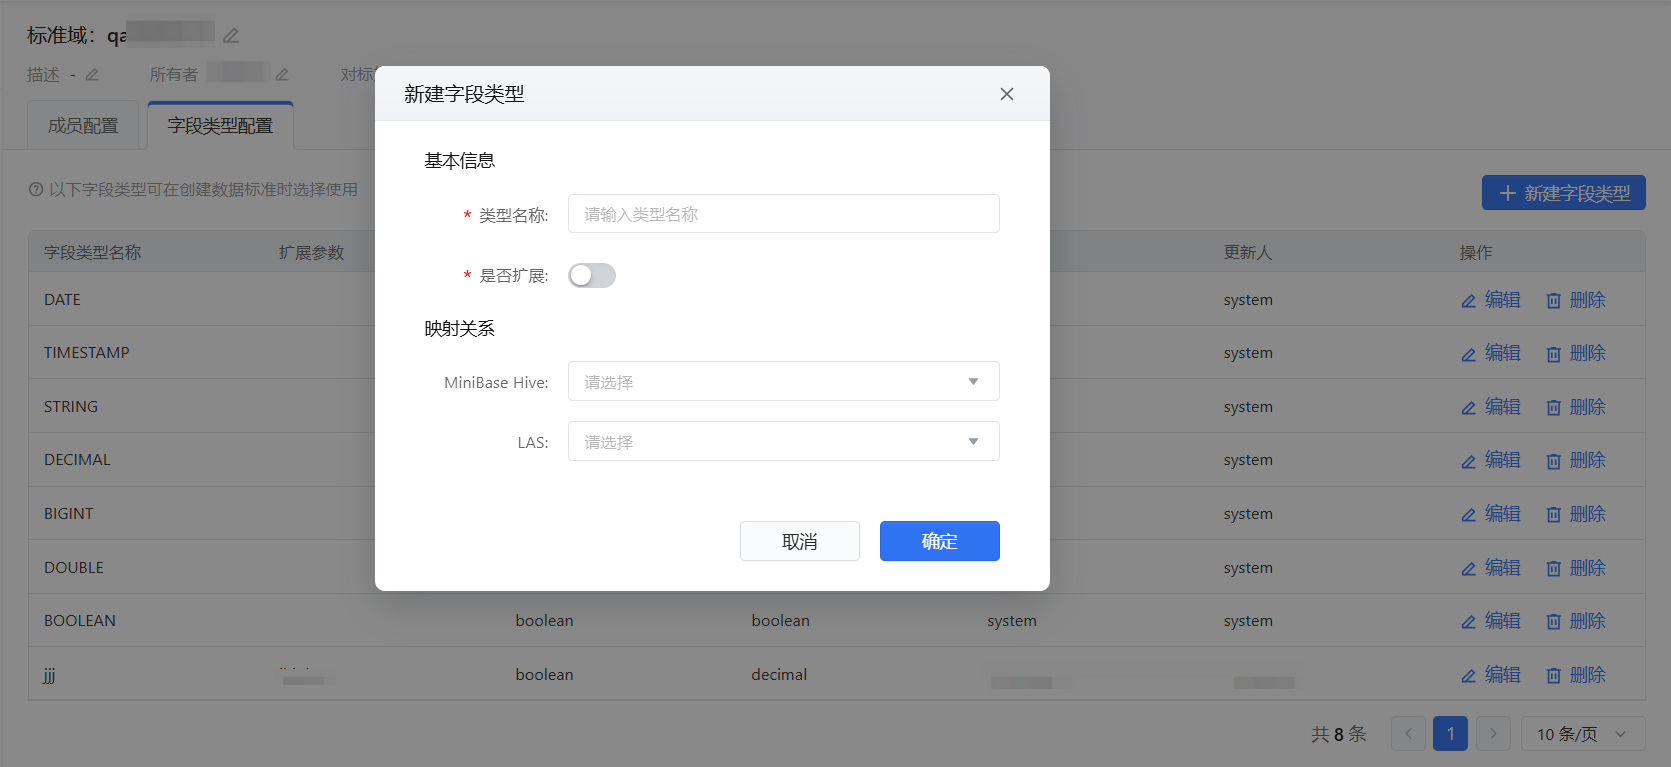
Task: Click the 类型名称 input field
Action: coord(784,214)
